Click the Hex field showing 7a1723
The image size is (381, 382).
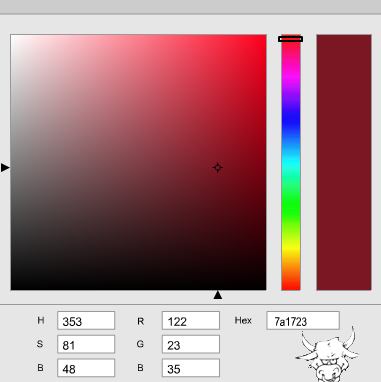coord(303,321)
